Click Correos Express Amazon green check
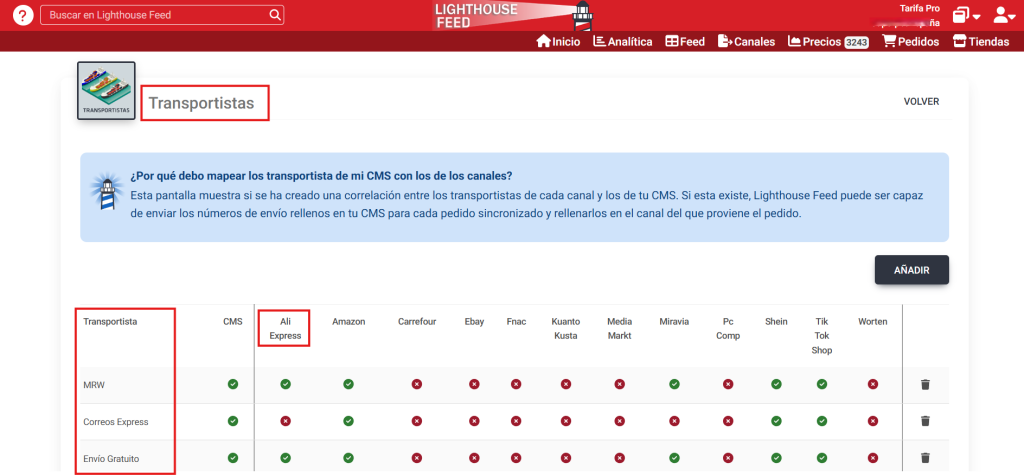 [349, 421]
